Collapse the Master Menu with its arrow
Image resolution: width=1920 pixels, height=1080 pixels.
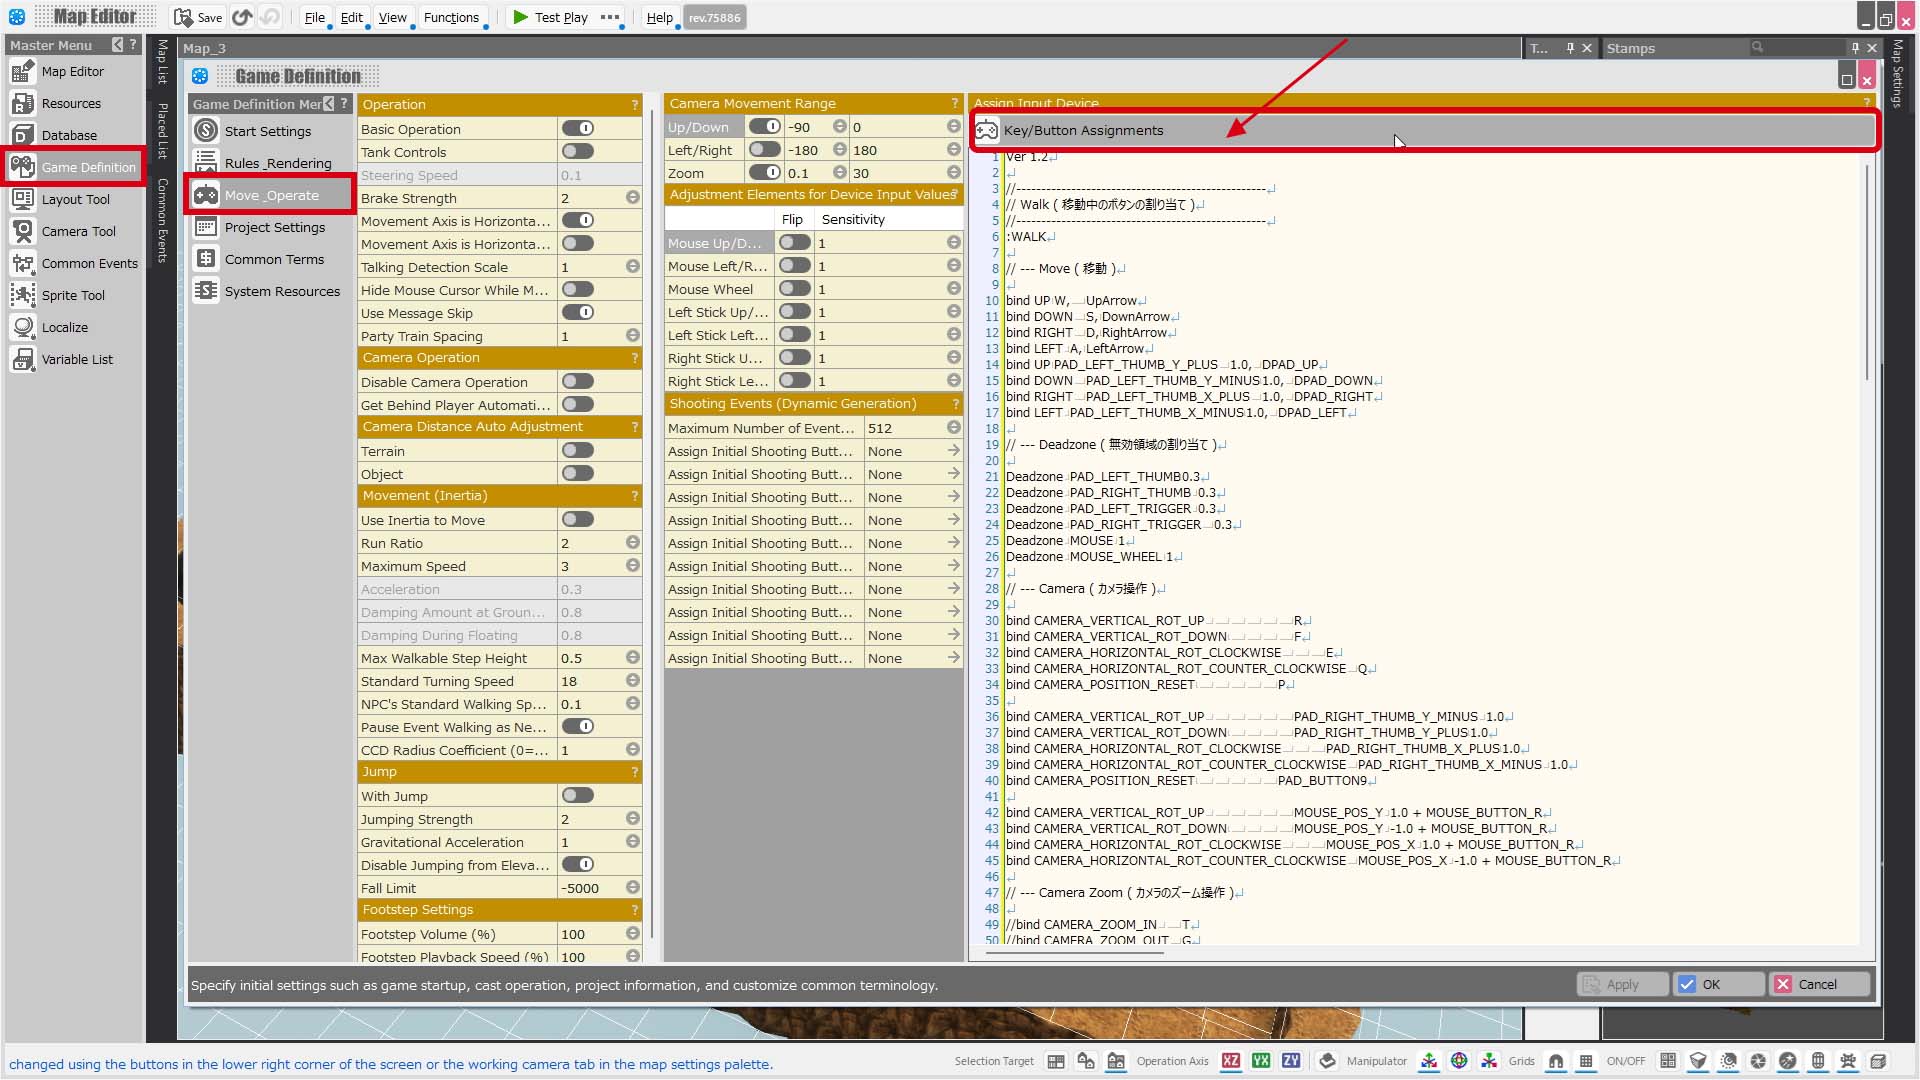[x=118, y=45]
